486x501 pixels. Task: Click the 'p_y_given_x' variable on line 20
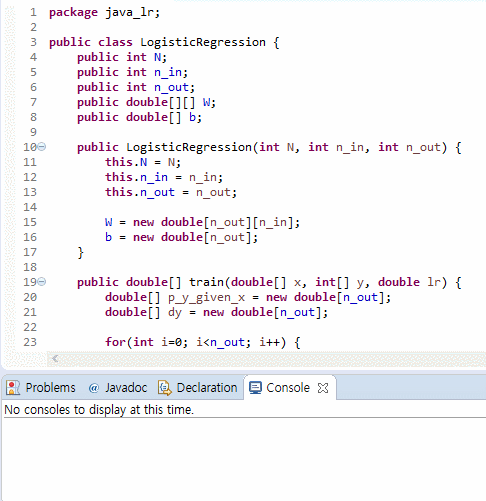(207, 297)
